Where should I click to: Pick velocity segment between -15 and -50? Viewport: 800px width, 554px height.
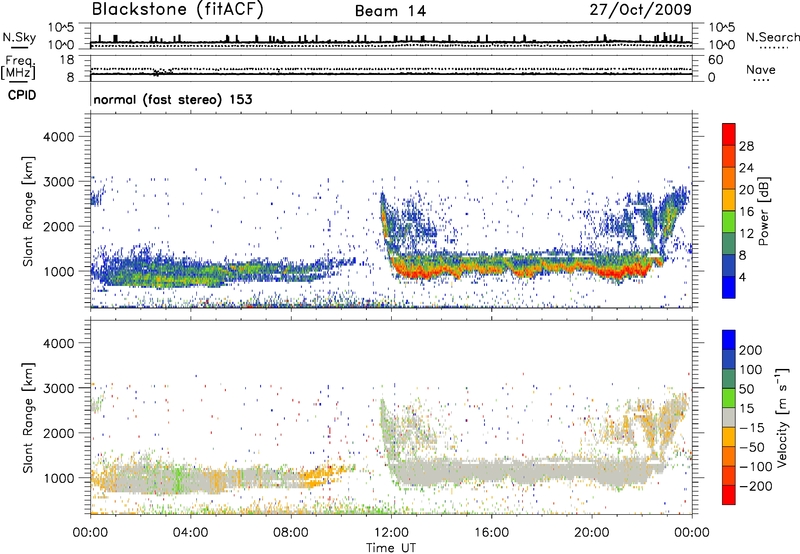tap(729, 437)
